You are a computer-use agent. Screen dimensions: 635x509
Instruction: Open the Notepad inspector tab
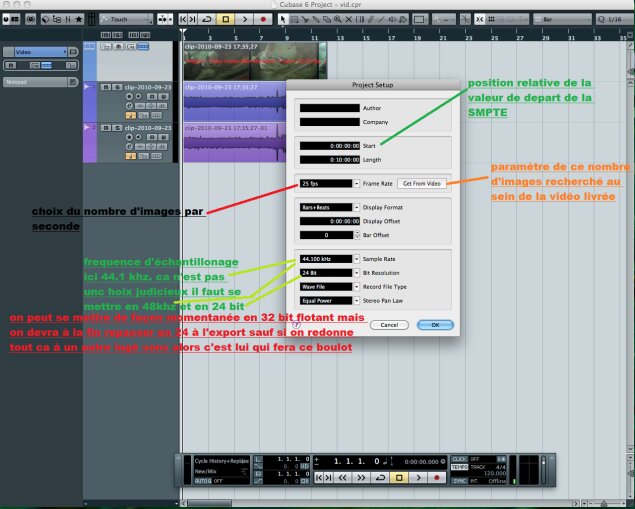point(35,82)
